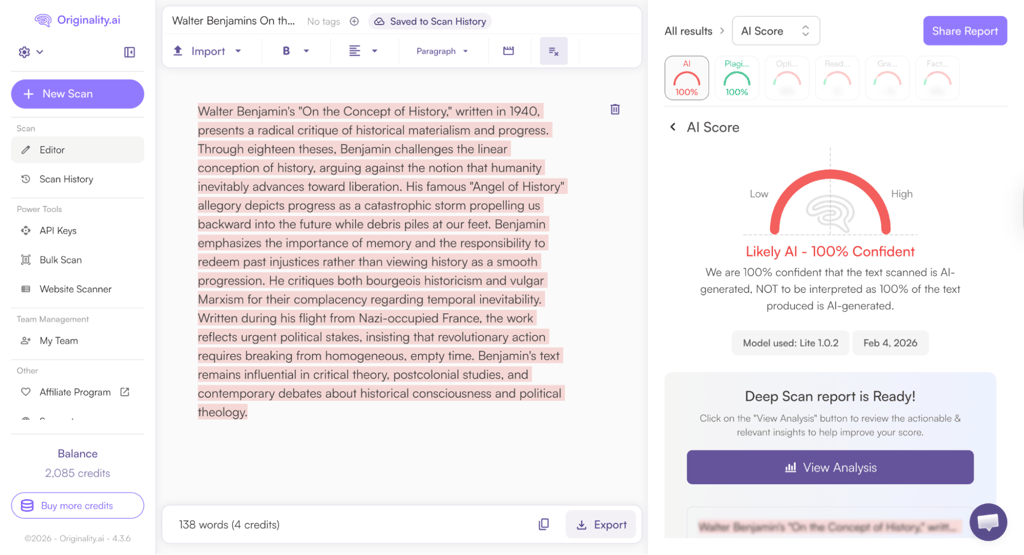Open Affiliate Program link
This screenshot has width=1024, height=555.
[x=74, y=392]
